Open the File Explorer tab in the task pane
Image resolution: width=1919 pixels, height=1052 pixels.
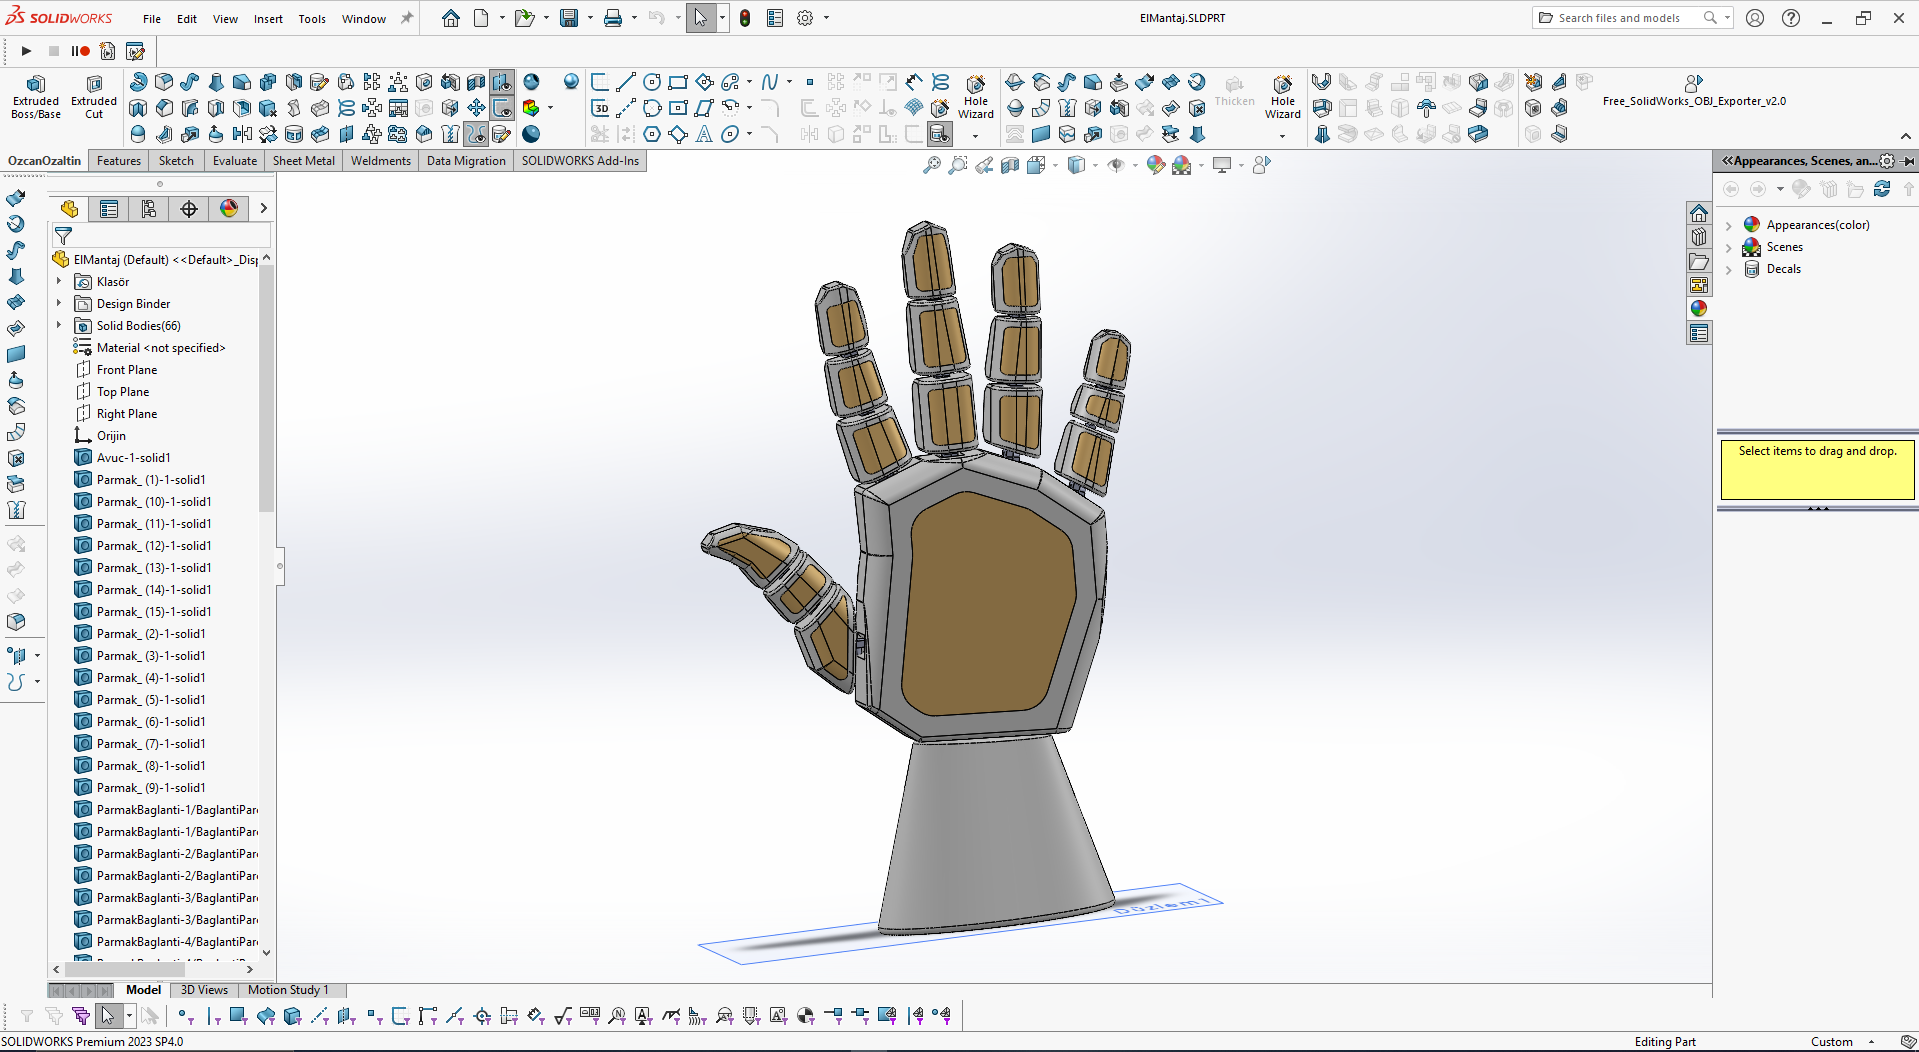coord(1699,261)
